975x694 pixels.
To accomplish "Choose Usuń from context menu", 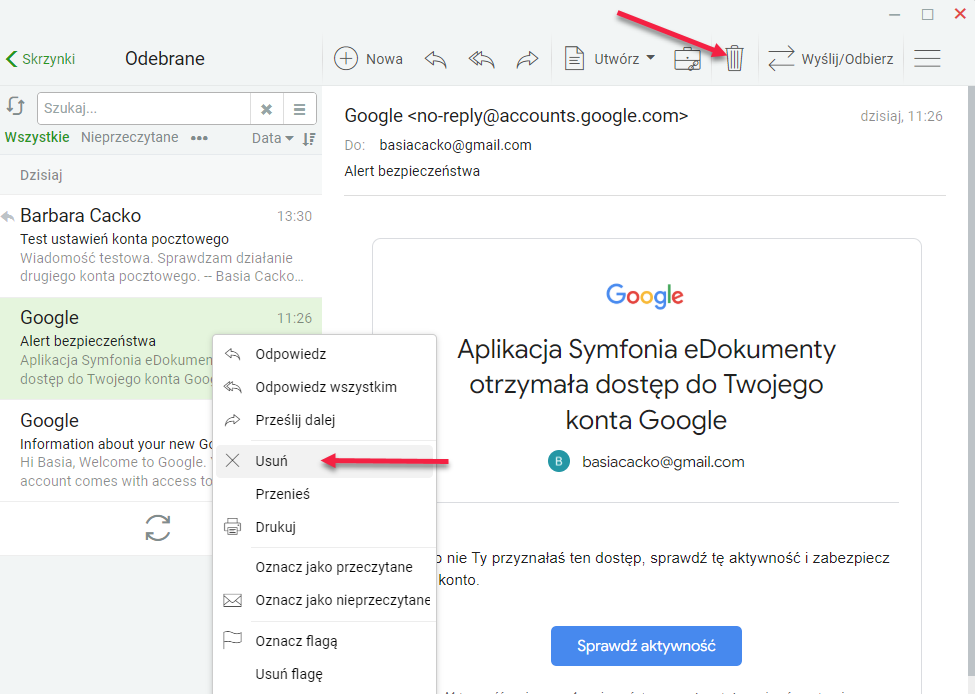I will click(x=324, y=461).
